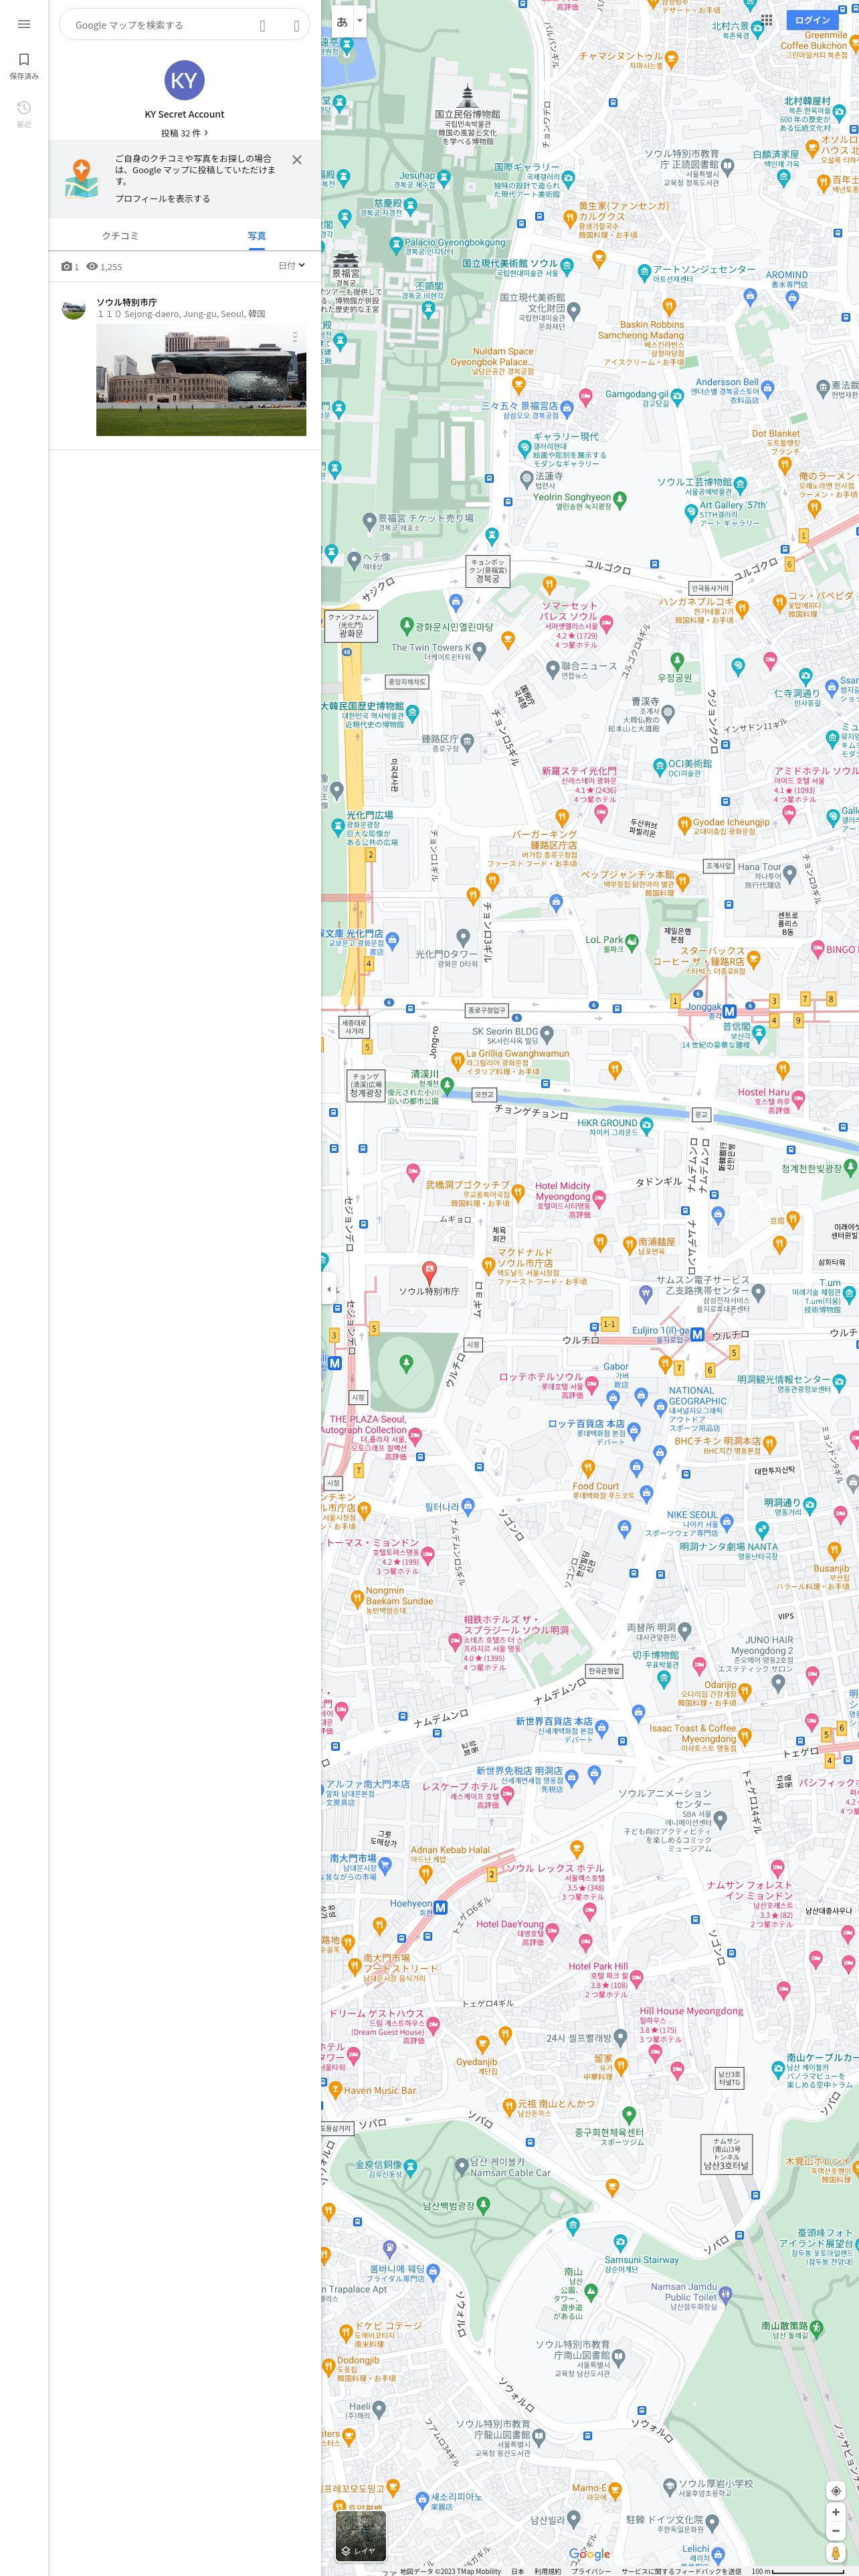Image resolution: width=859 pixels, height=2576 pixels.
Task: Click the ソウル特別市庁 photo entry title
Action: (126, 302)
